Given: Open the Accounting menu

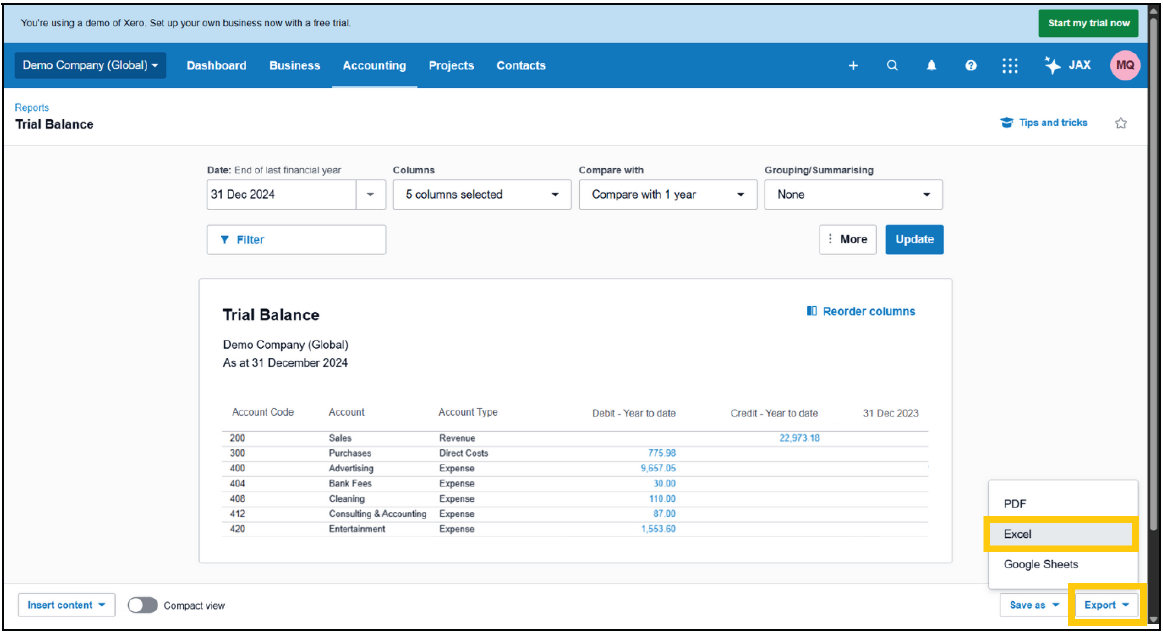Looking at the screenshot, I should pos(375,65).
